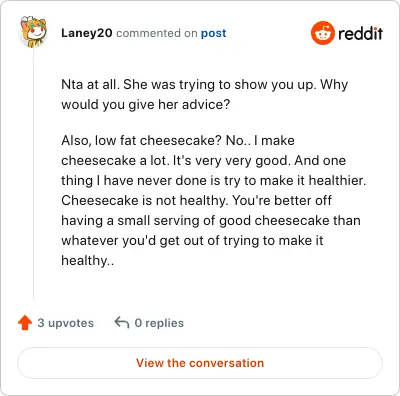This screenshot has height=396, width=400.
Task: Select the '3 upvotes' count label
Action: tap(66, 323)
